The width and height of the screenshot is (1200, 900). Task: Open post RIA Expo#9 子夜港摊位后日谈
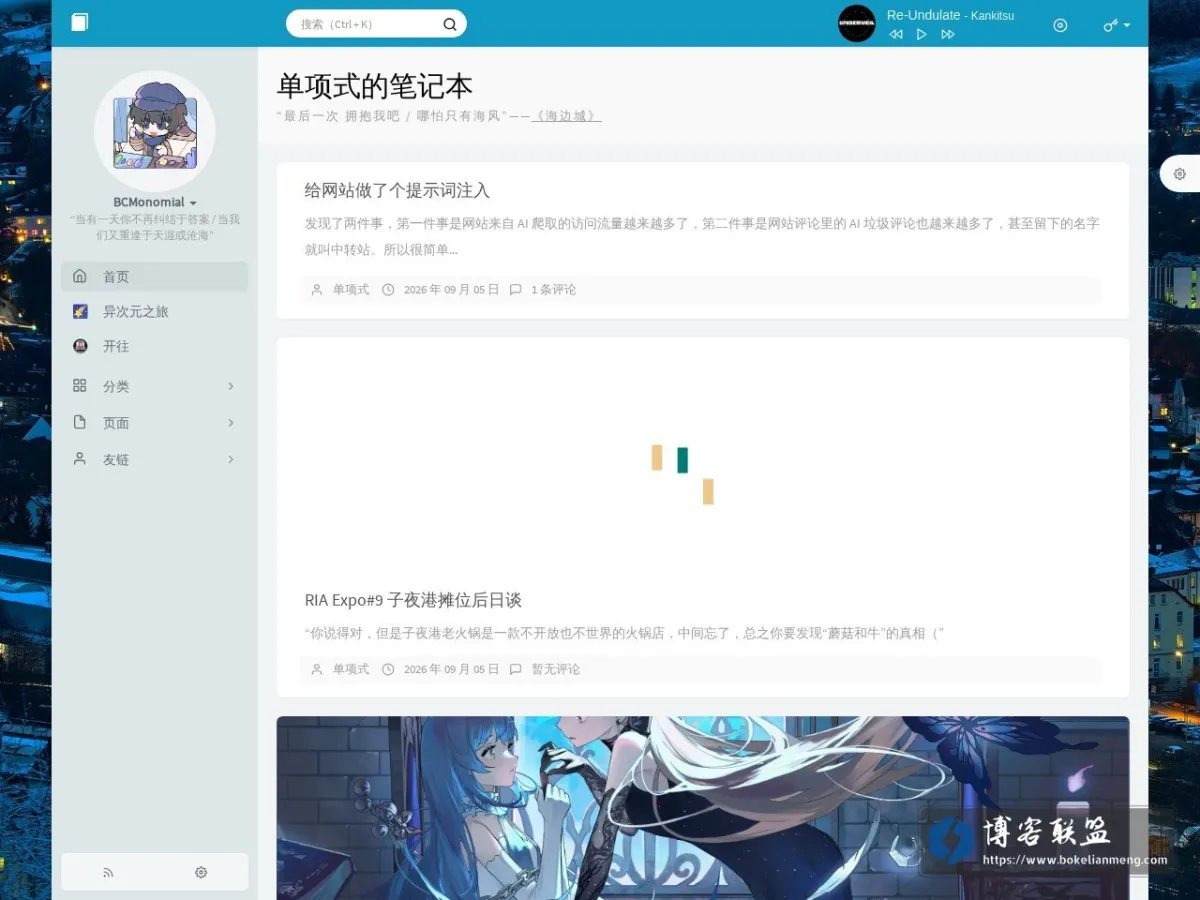[x=413, y=600]
